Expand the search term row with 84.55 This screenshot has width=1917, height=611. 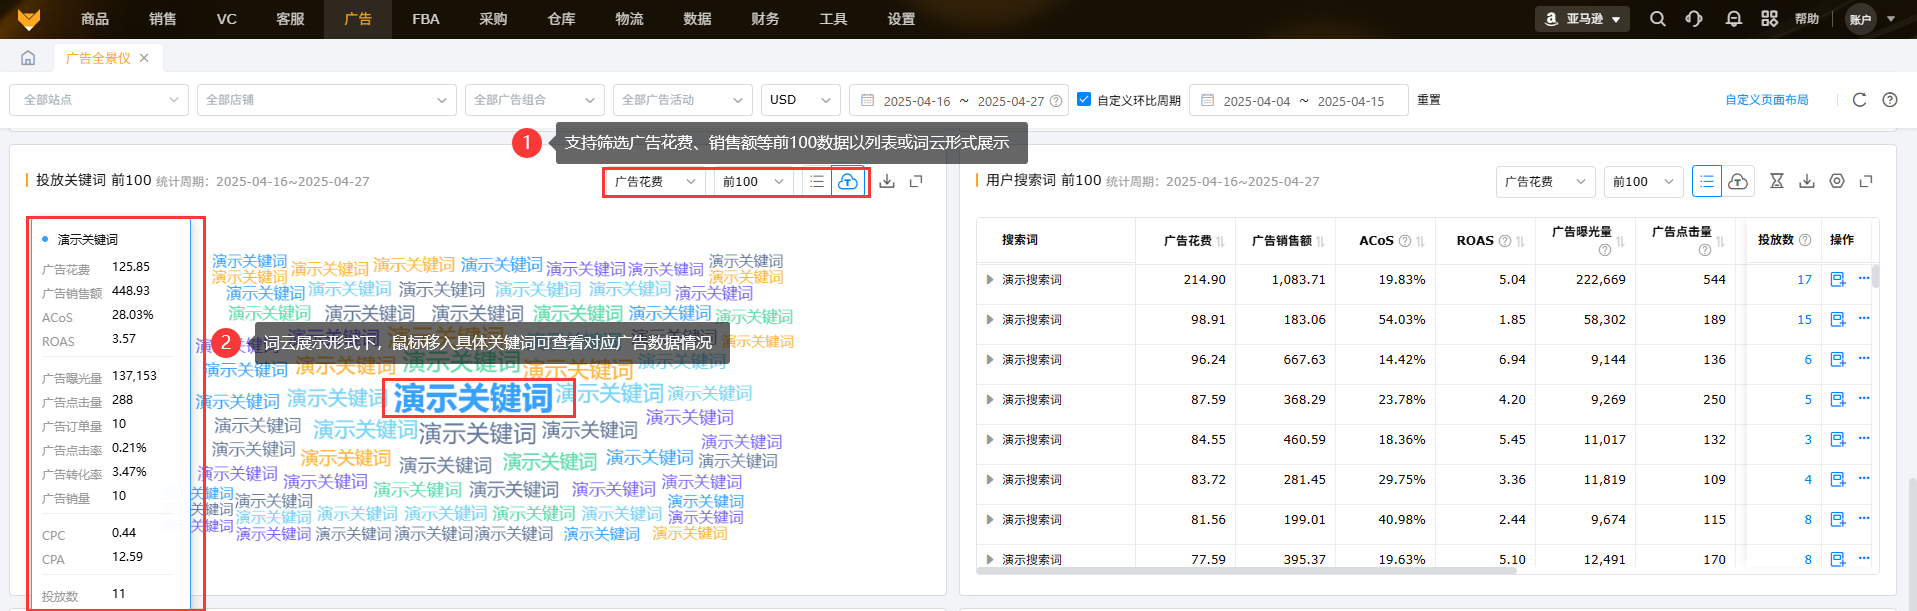(990, 440)
